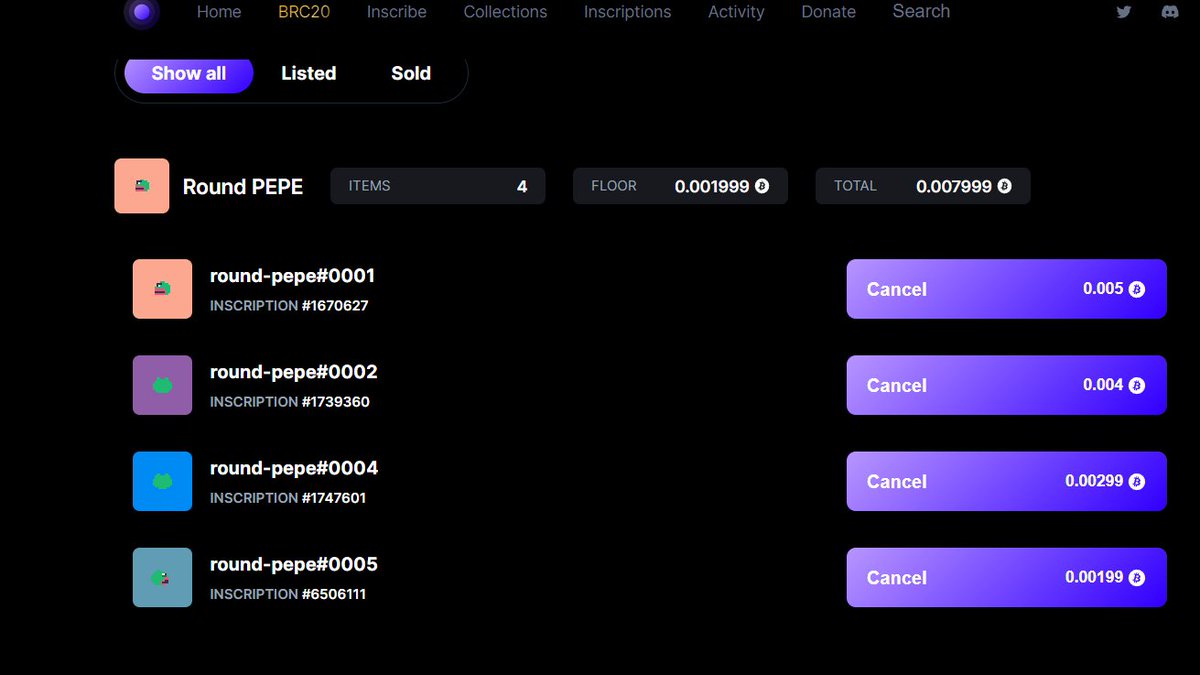1200x675 pixels.
Task: Cancel the 0.005 BTC listing
Action: pyautogui.click(x=1006, y=289)
